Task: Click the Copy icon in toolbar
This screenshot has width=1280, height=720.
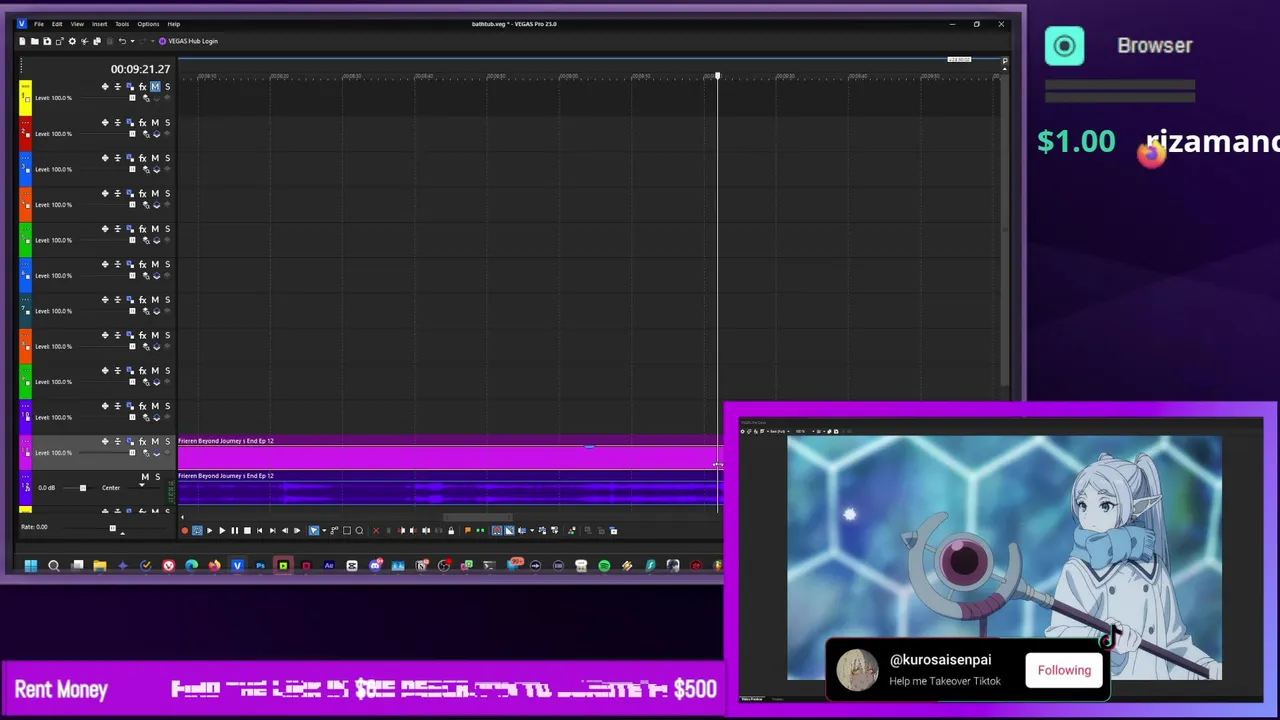Action: tap(97, 41)
